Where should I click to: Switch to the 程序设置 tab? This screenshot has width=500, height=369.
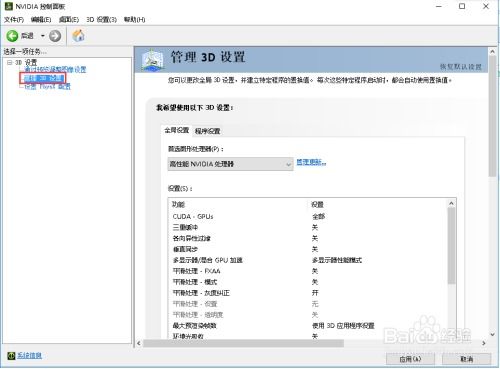click(207, 131)
